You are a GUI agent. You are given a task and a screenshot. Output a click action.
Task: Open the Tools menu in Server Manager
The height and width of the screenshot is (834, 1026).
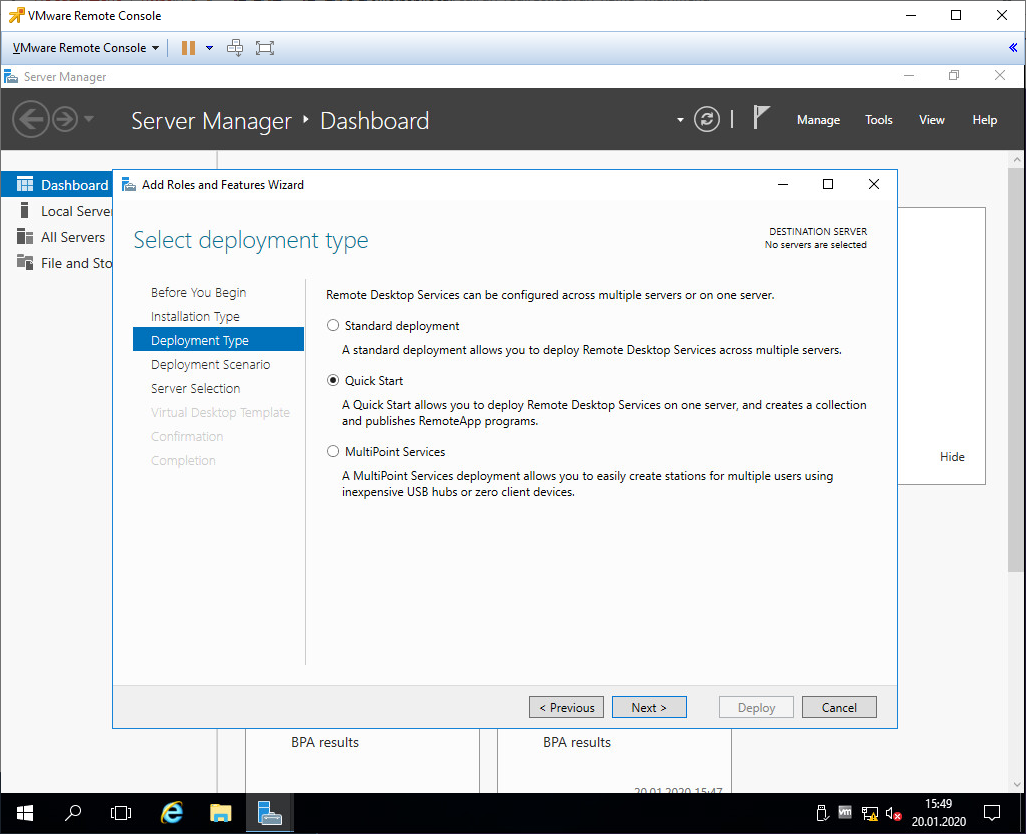[x=878, y=120]
